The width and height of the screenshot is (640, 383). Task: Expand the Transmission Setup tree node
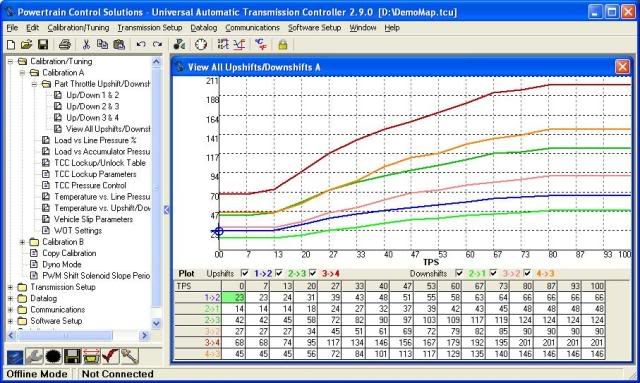point(11,287)
